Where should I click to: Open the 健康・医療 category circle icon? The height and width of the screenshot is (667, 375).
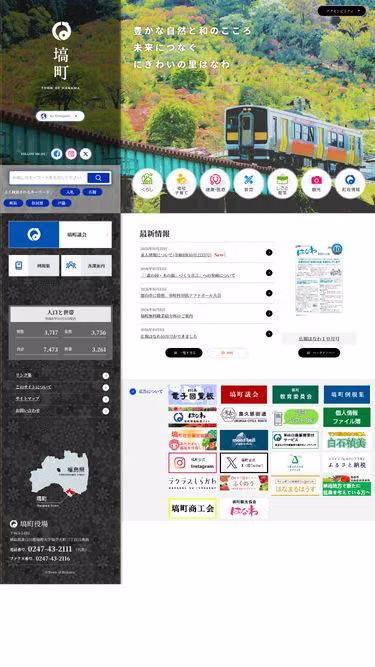215,183
